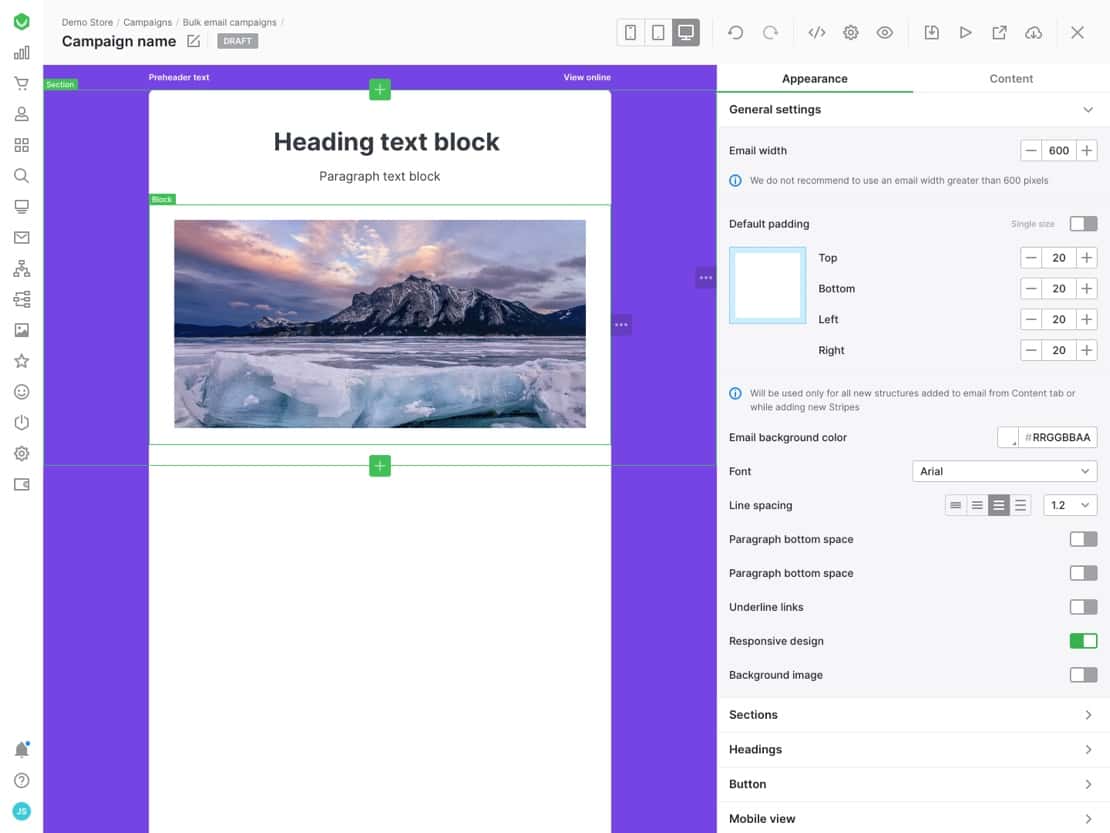Viewport: 1110px width, 833px height.
Task: Open the Font dropdown showing Arial
Action: click(1005, 471)
